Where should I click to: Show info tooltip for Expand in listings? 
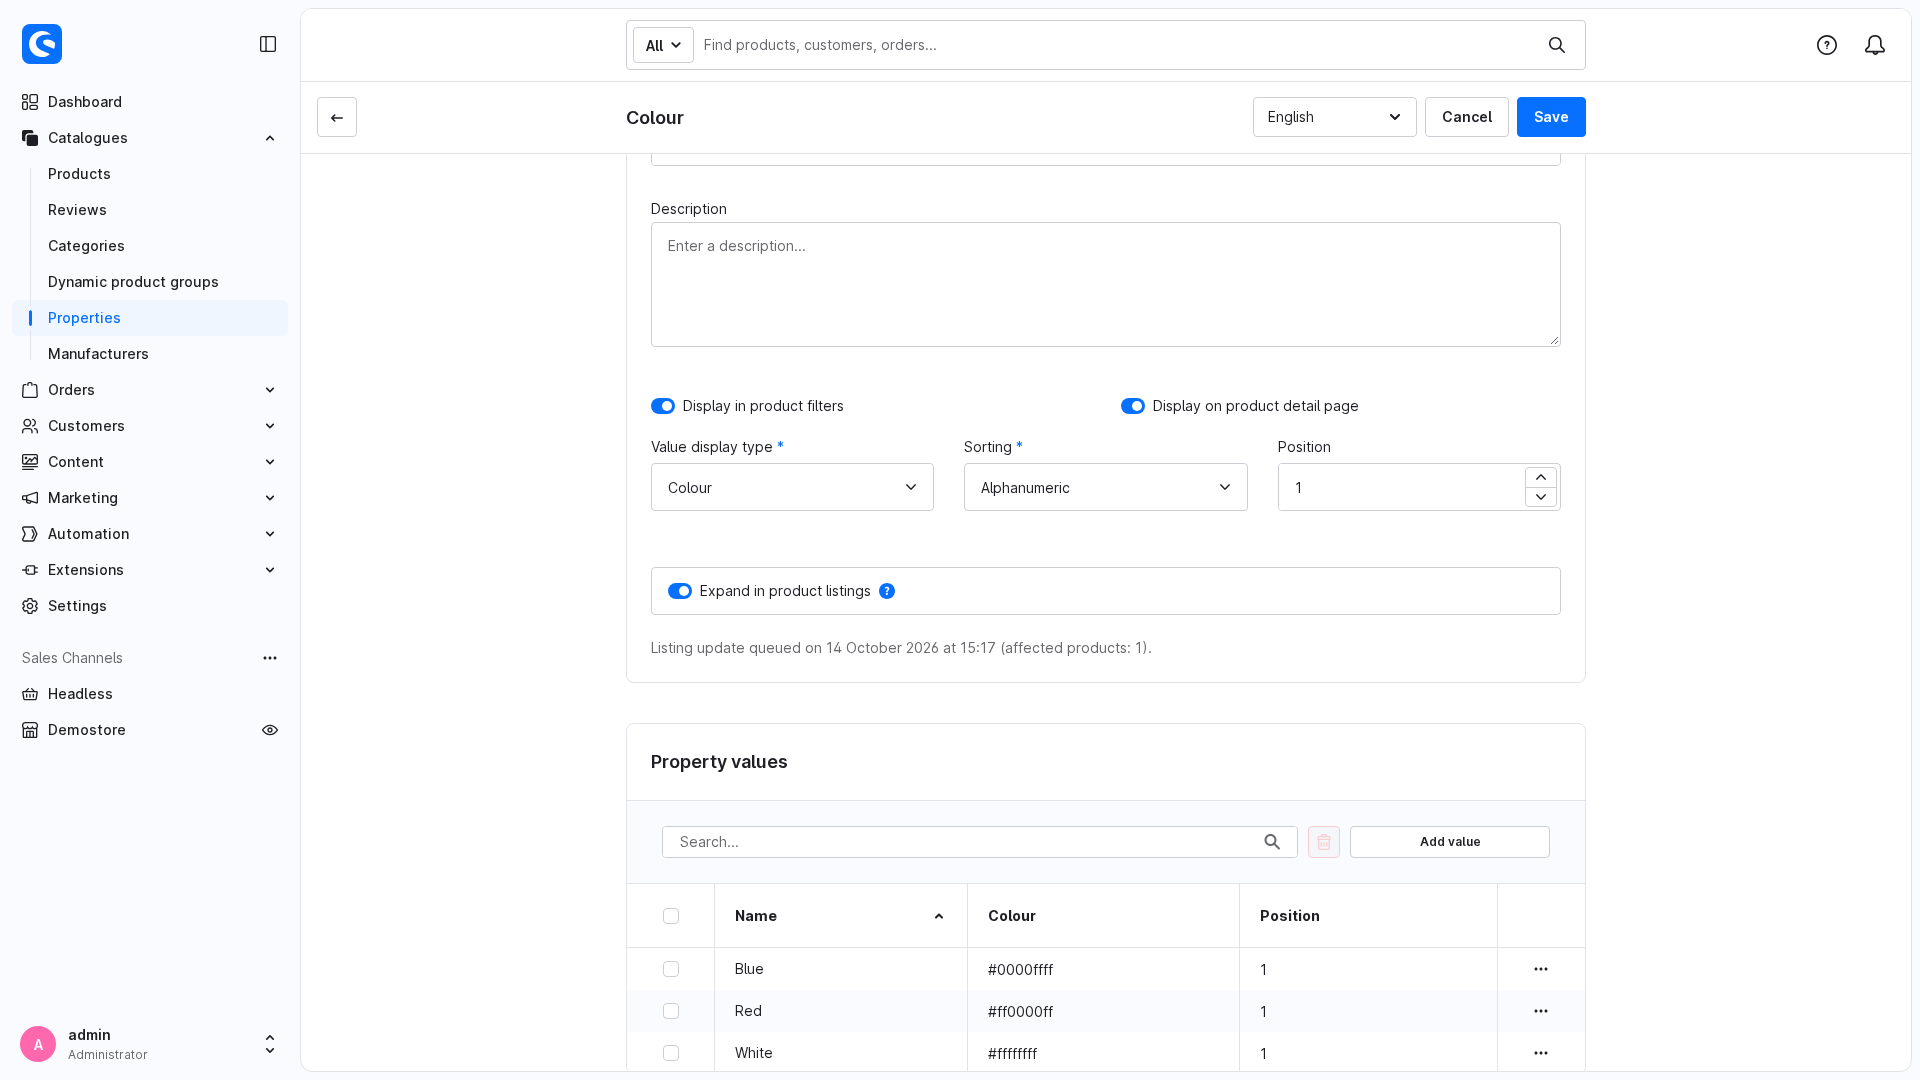click(x=887, y=591)
